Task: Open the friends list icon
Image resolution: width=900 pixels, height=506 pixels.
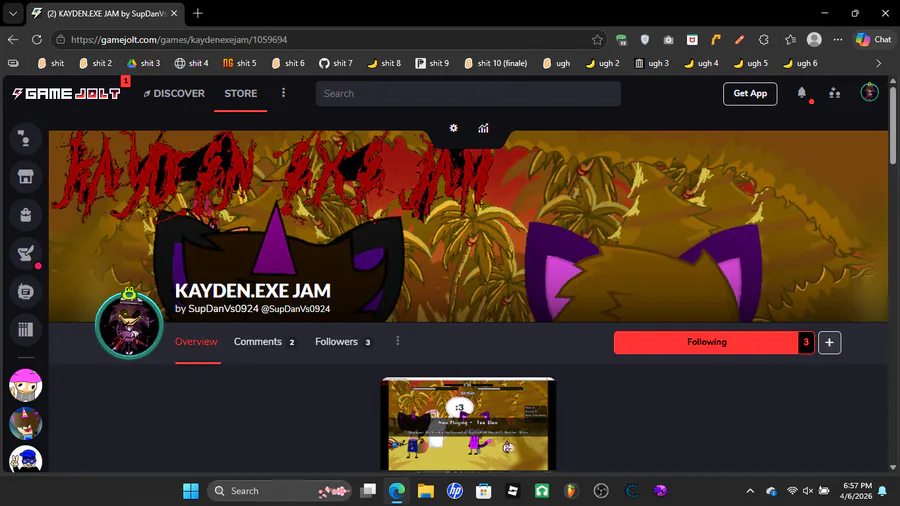Action: (x=835, y=93)
